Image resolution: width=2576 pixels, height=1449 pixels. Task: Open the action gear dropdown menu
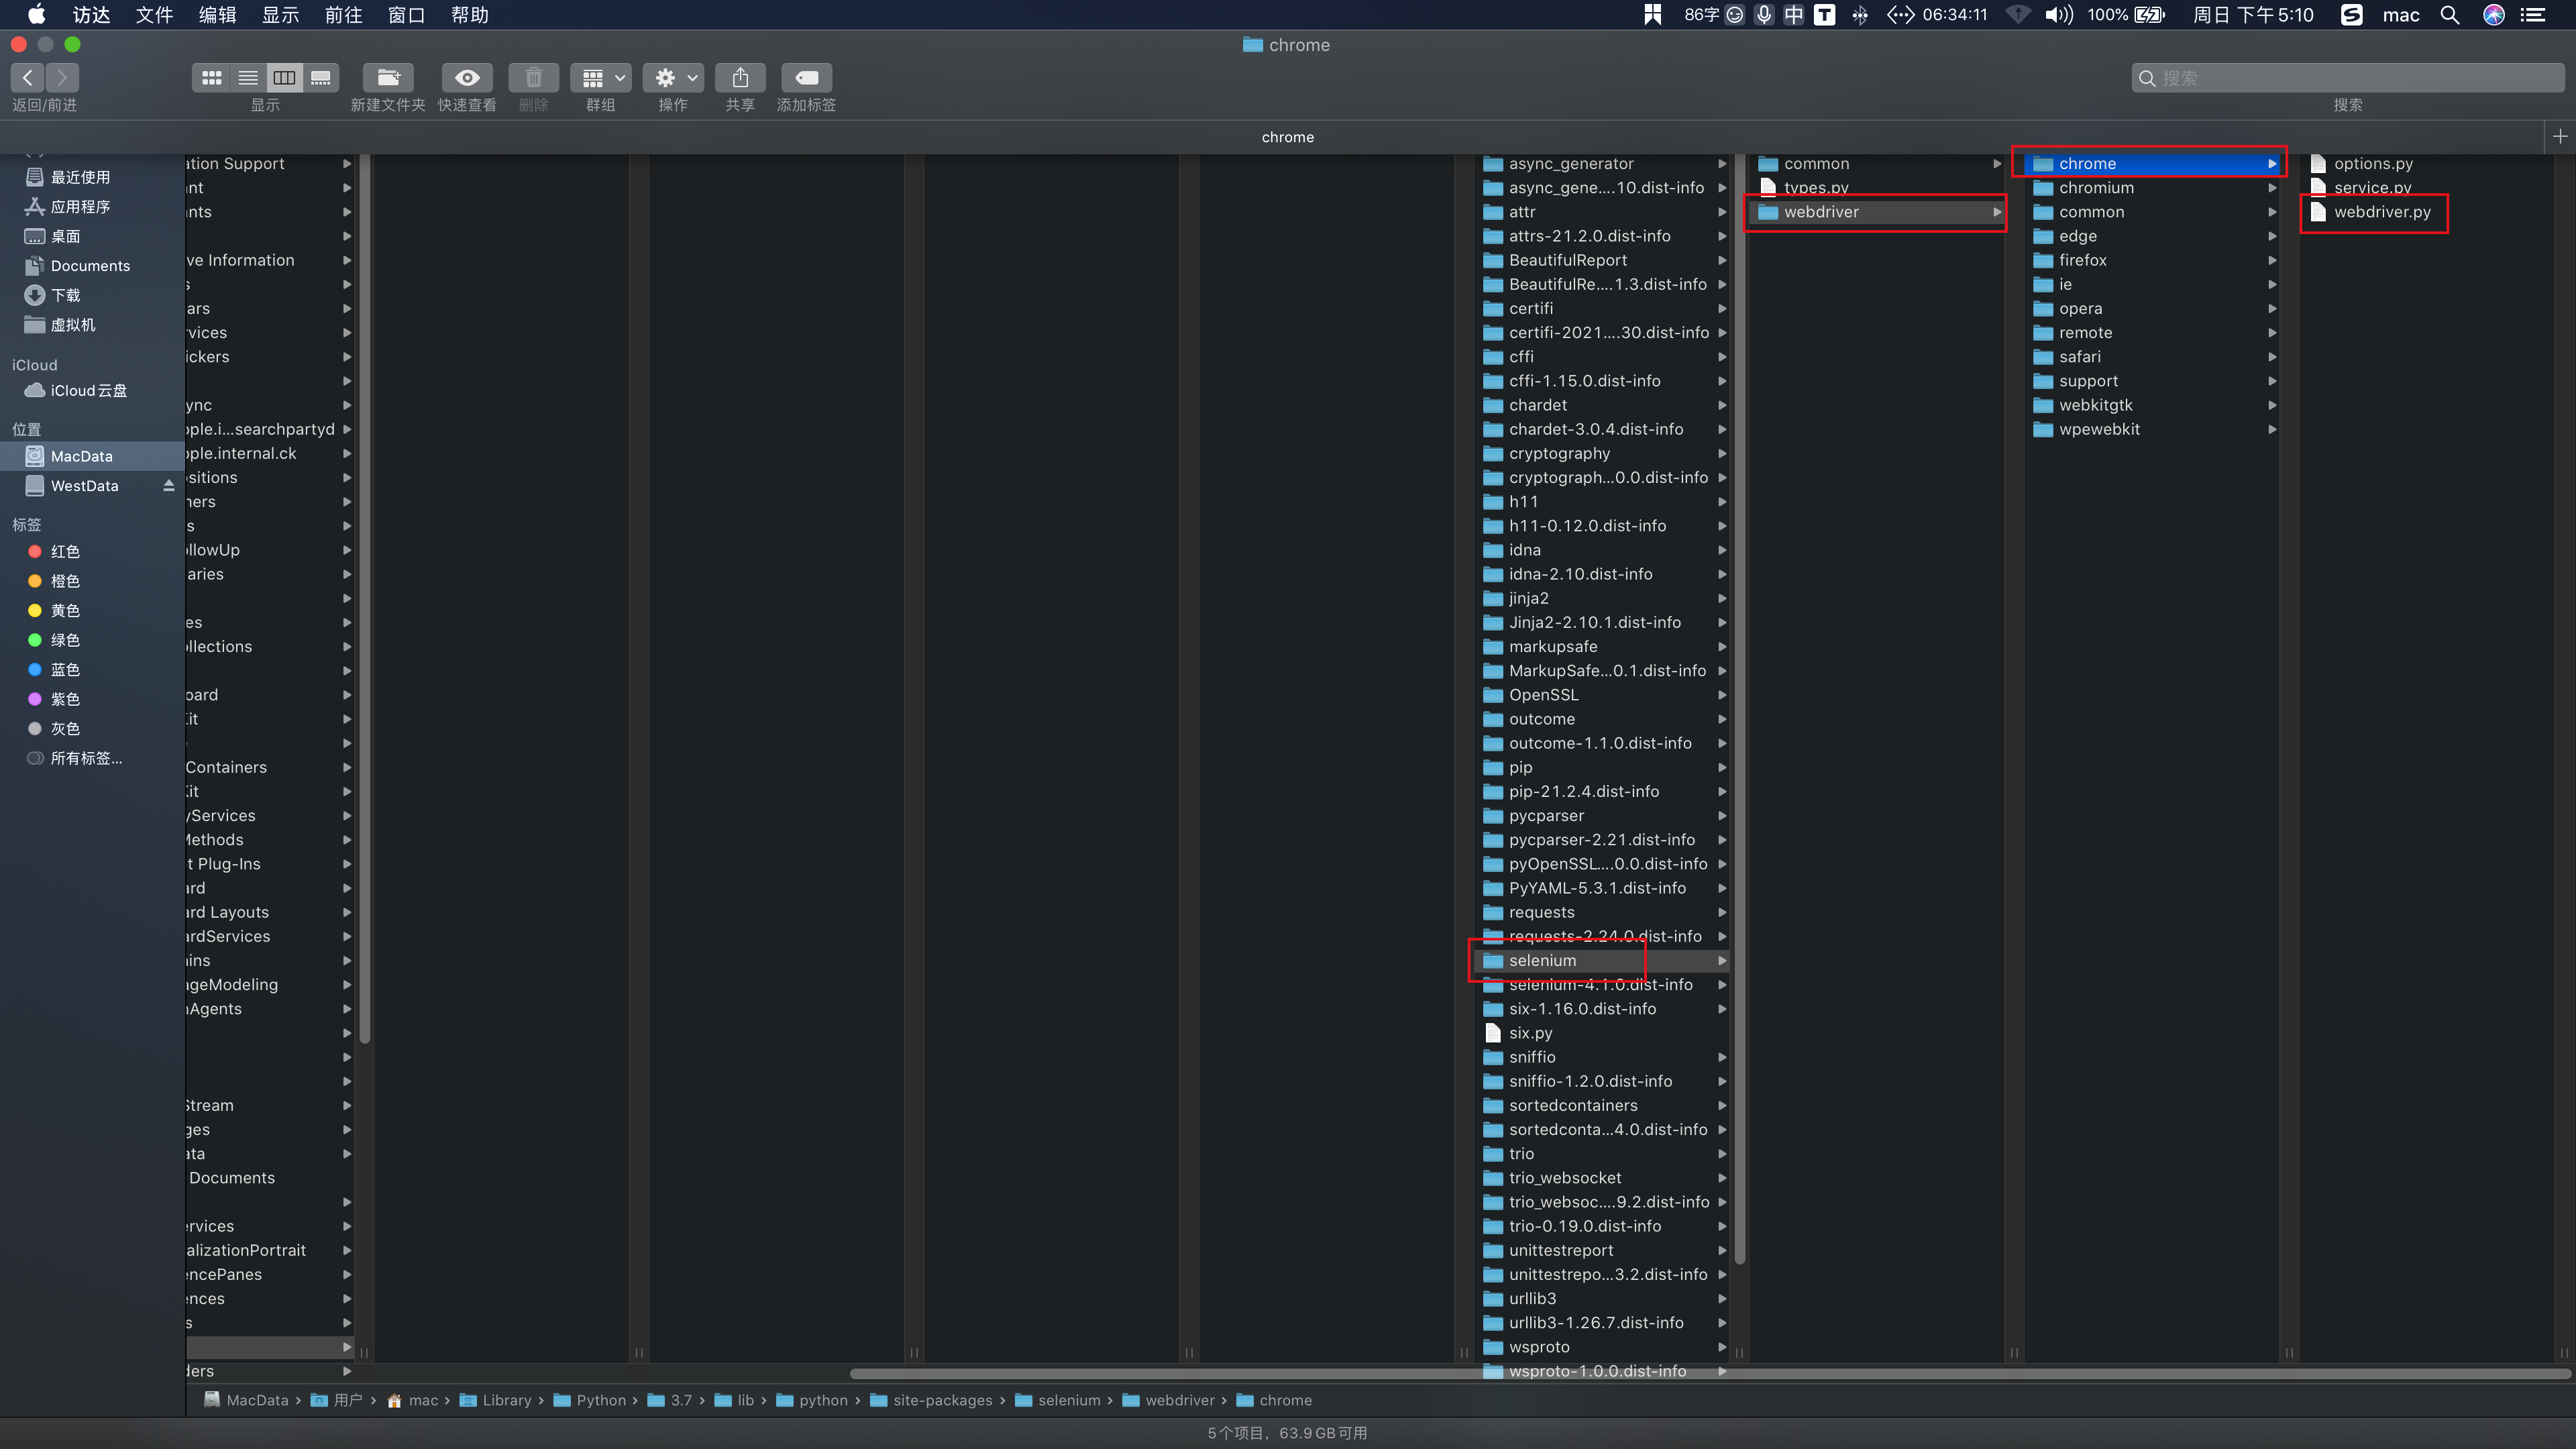click(x=673, y=78)
